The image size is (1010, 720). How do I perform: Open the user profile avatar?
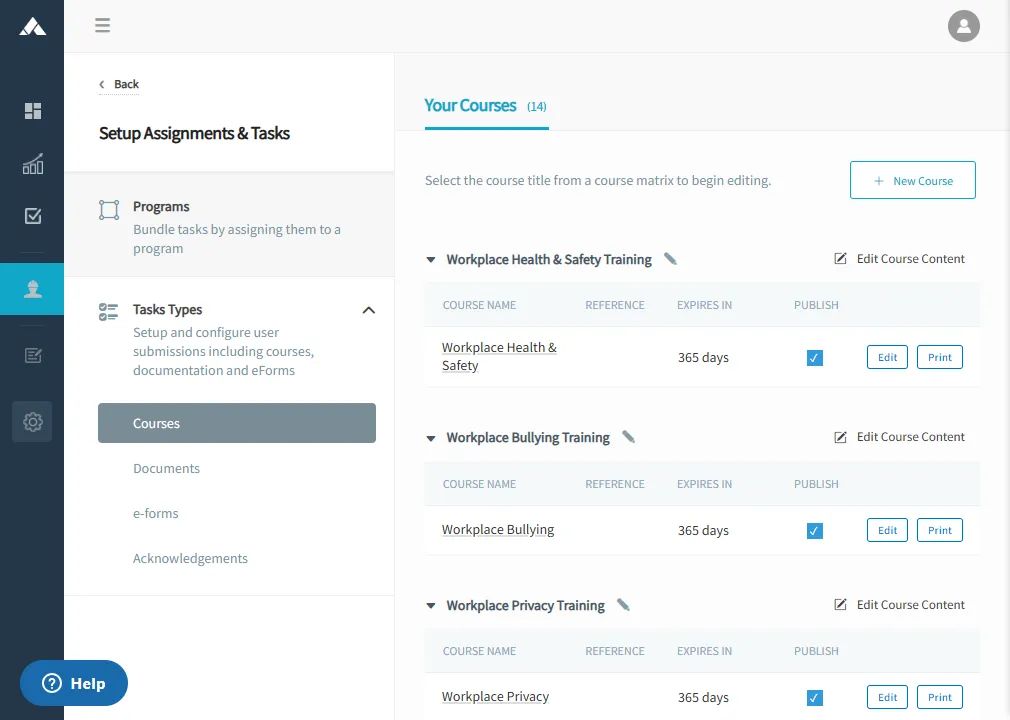[x=963, y=26]
